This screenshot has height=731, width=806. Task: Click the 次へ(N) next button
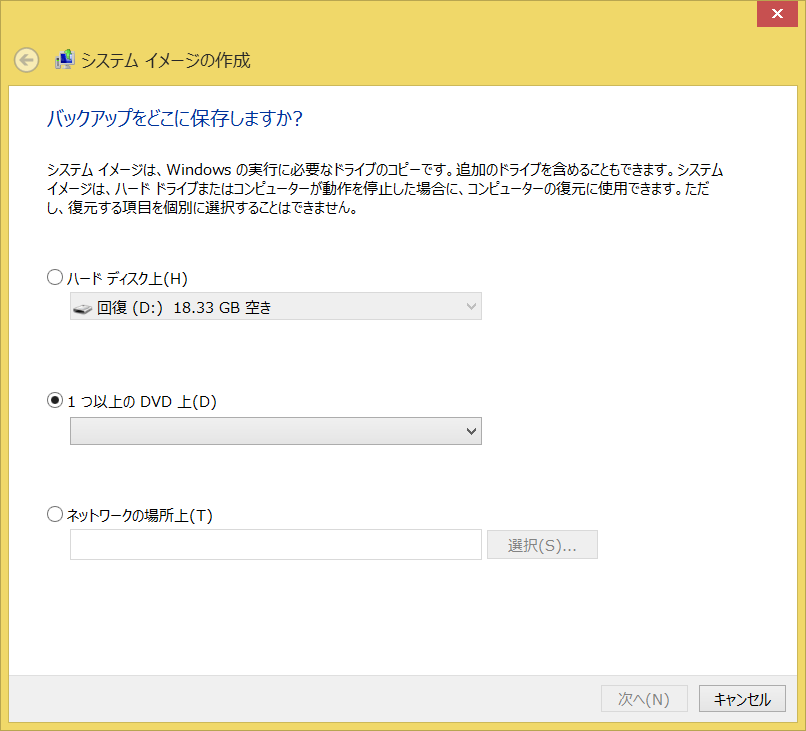[x=644, y=699]
